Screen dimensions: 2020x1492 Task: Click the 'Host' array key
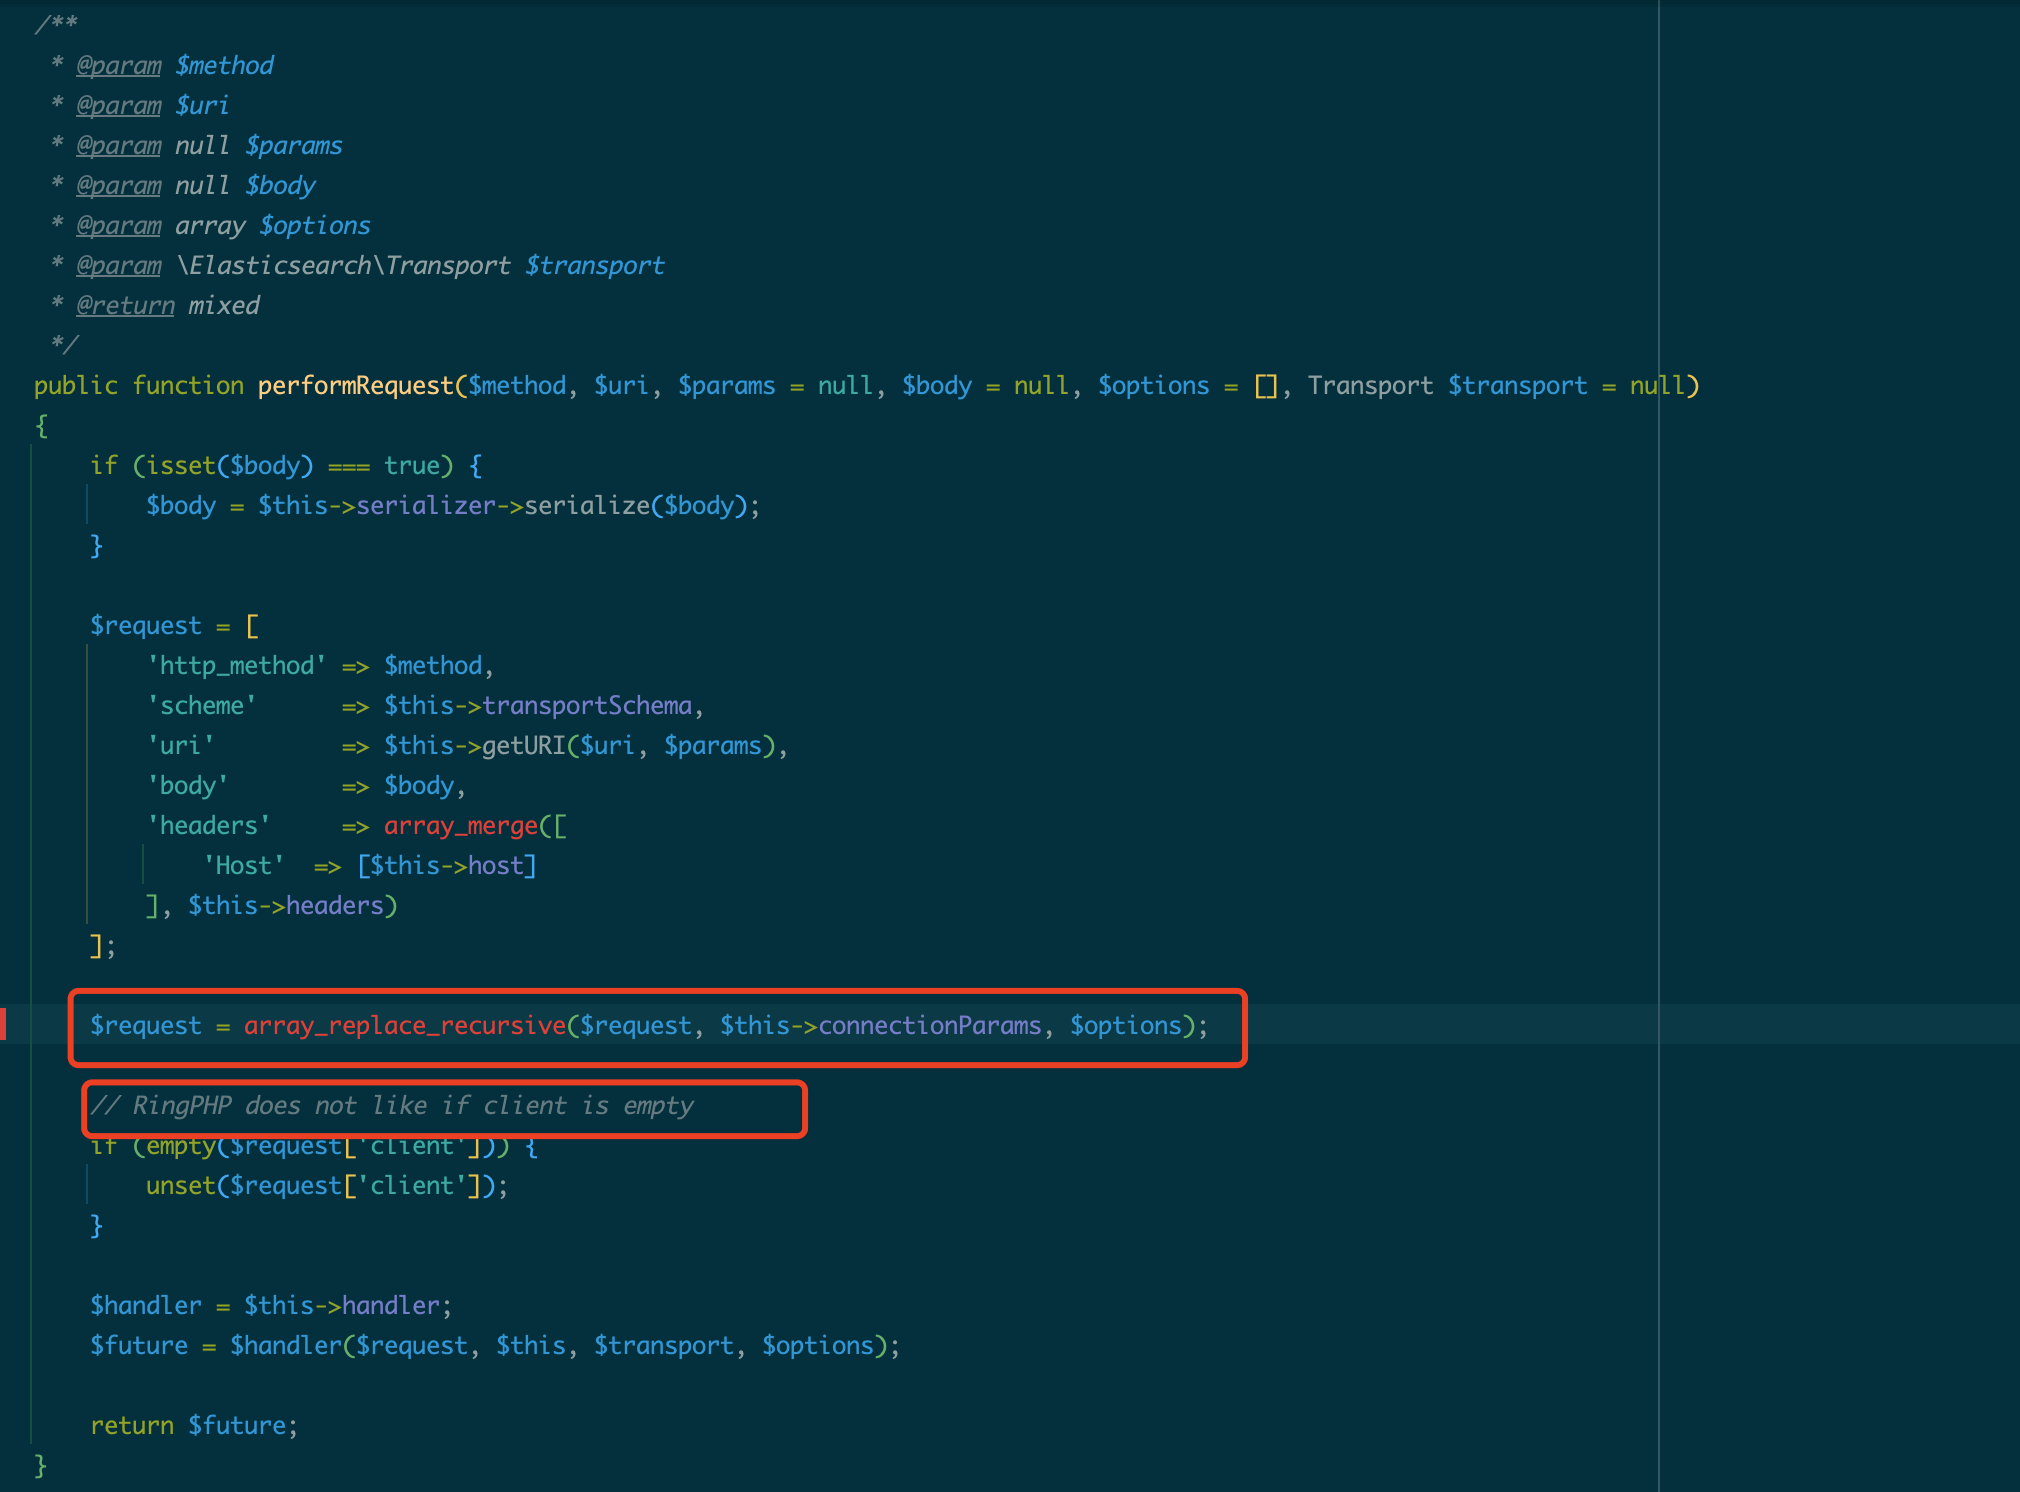[x=244, y=866]
